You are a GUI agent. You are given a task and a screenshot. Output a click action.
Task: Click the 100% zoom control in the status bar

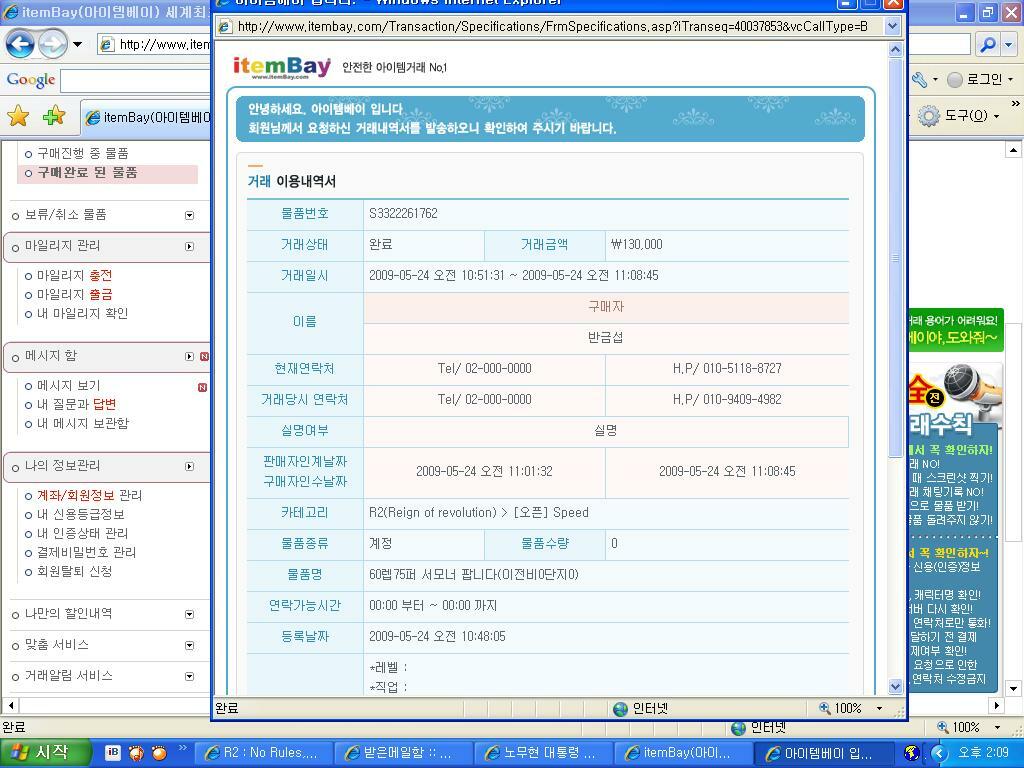pos(846,708)
